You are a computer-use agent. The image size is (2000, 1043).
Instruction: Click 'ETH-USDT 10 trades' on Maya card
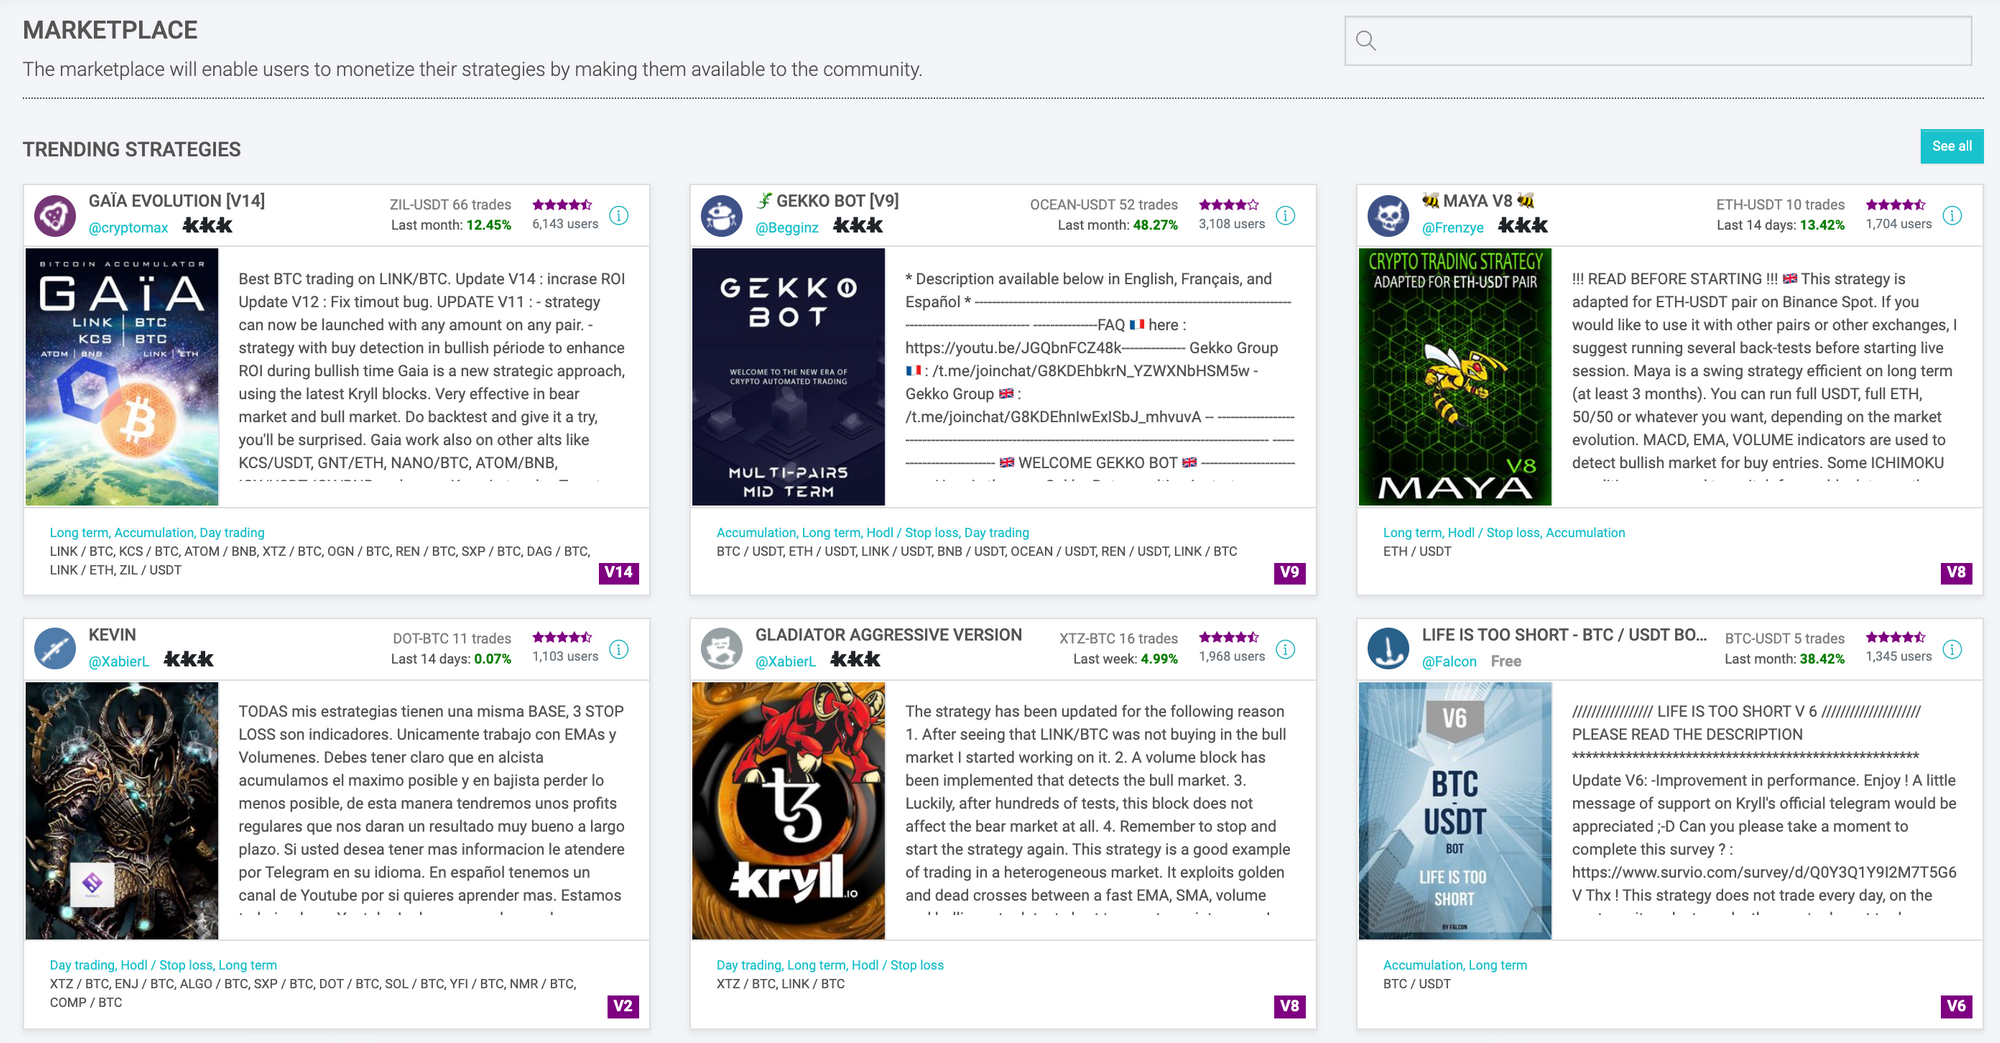[x=1780, y=205]
